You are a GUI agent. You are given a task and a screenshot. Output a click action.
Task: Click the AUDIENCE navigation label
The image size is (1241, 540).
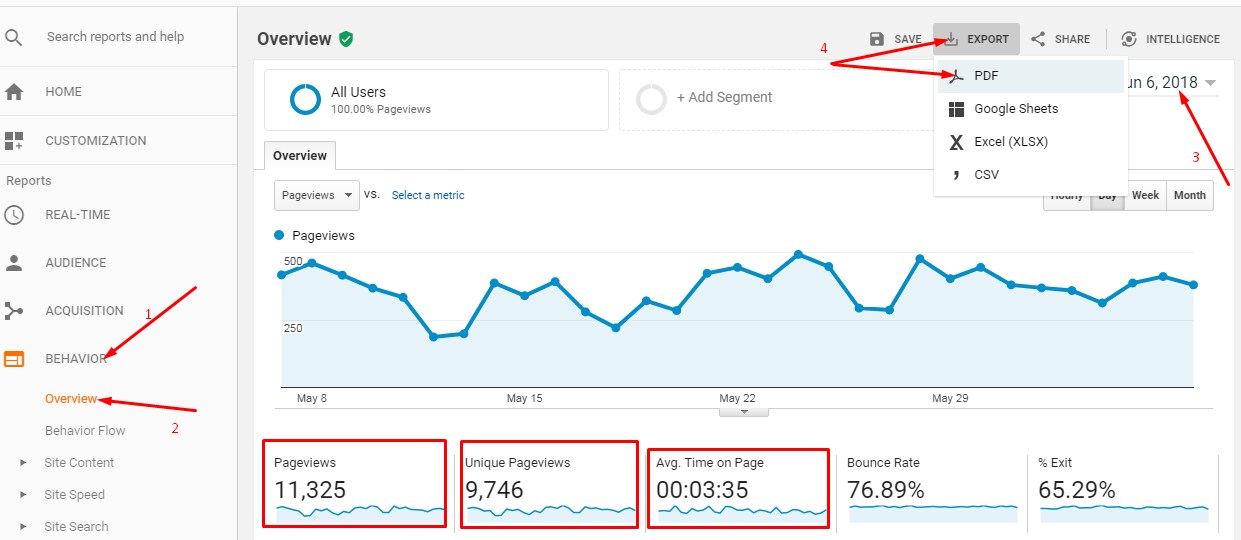[x=76, y=263]
